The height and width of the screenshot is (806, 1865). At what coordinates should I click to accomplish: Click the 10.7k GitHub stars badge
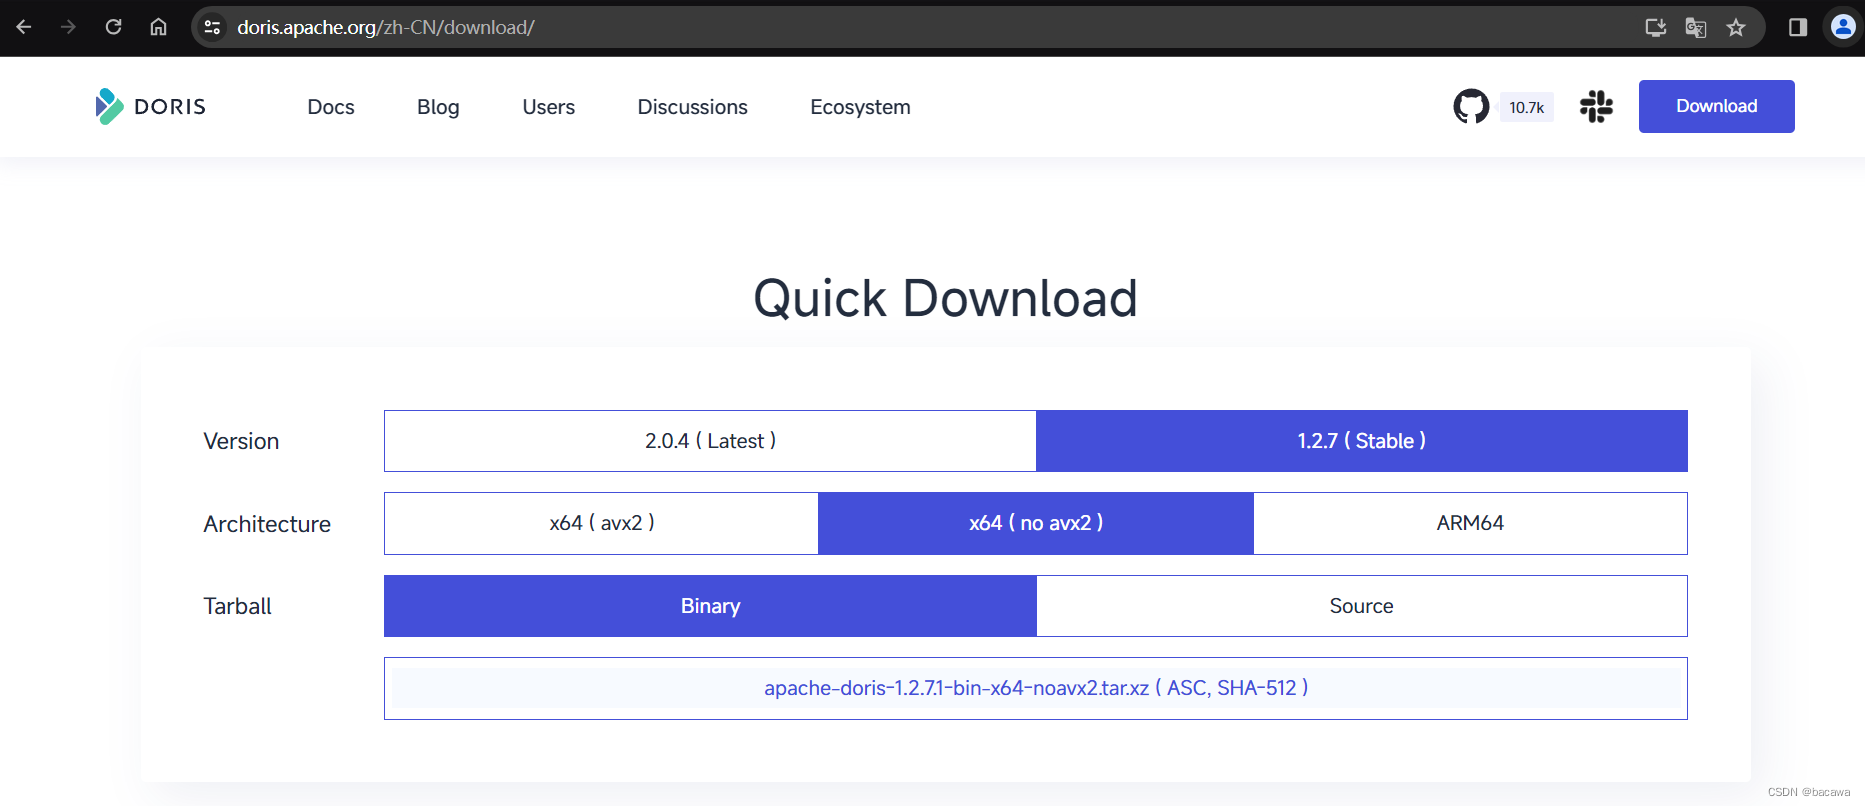click(1526, 107)
